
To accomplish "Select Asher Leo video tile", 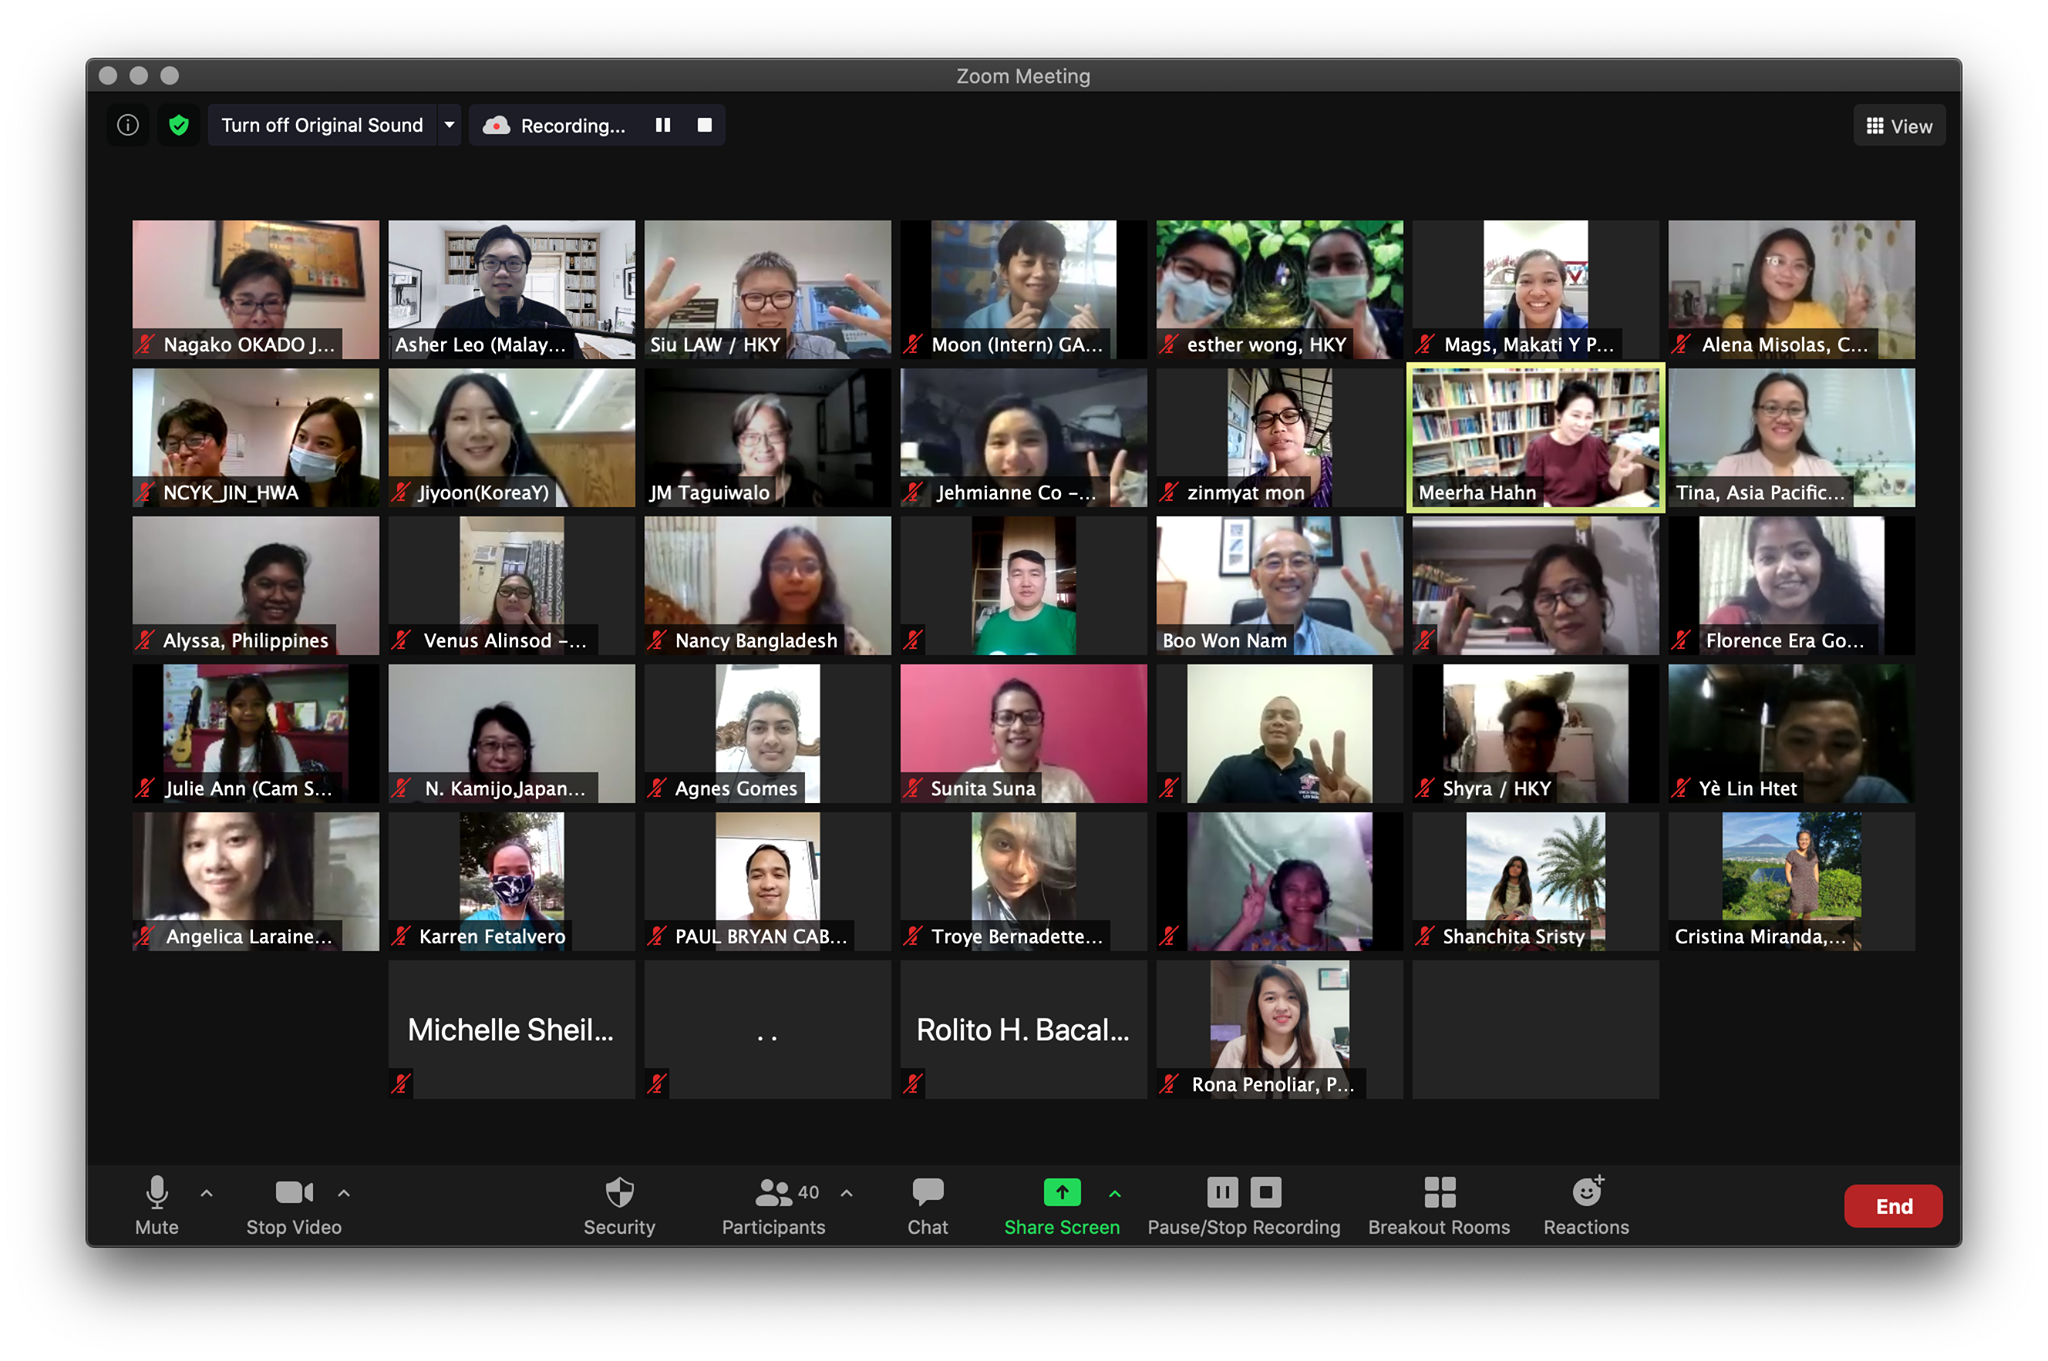I will point(512,289).
